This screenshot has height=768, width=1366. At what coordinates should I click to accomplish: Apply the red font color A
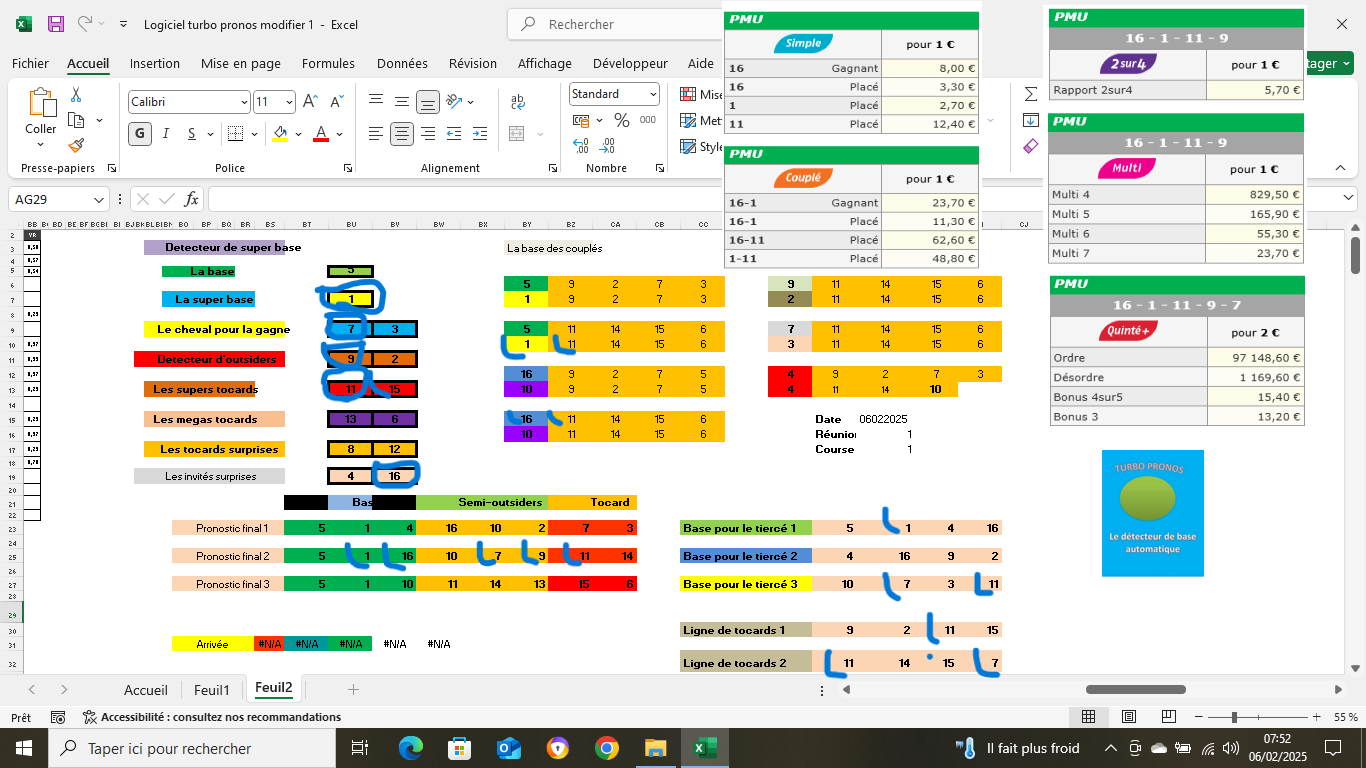click(x=322, y=134)
